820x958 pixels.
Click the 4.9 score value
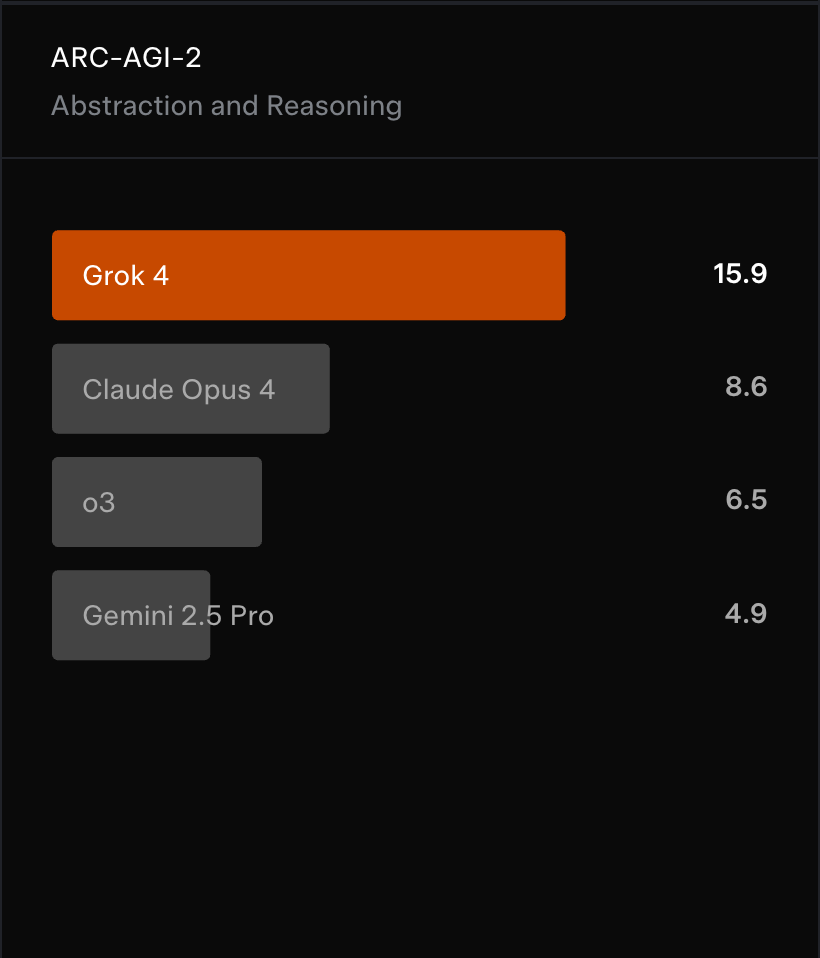745,613
